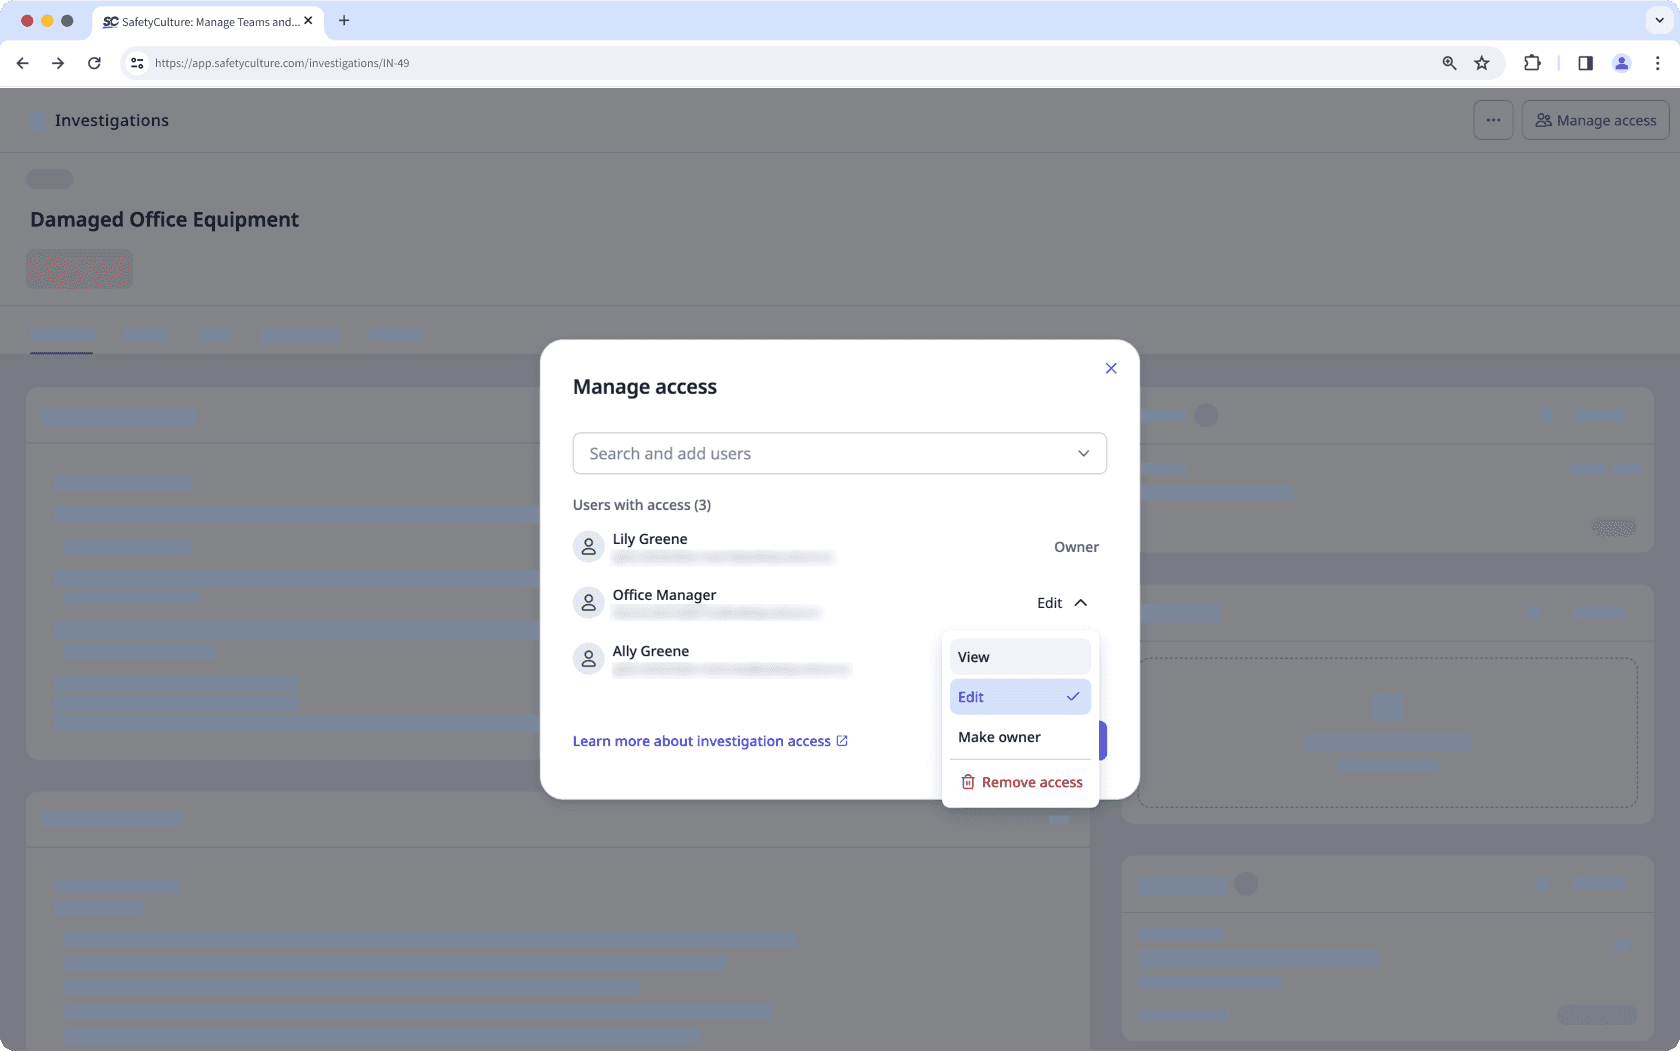Click the zoom magnifier icon in the address bar
Viewport: 1680px width, 1051px height.
(1449, 62)
